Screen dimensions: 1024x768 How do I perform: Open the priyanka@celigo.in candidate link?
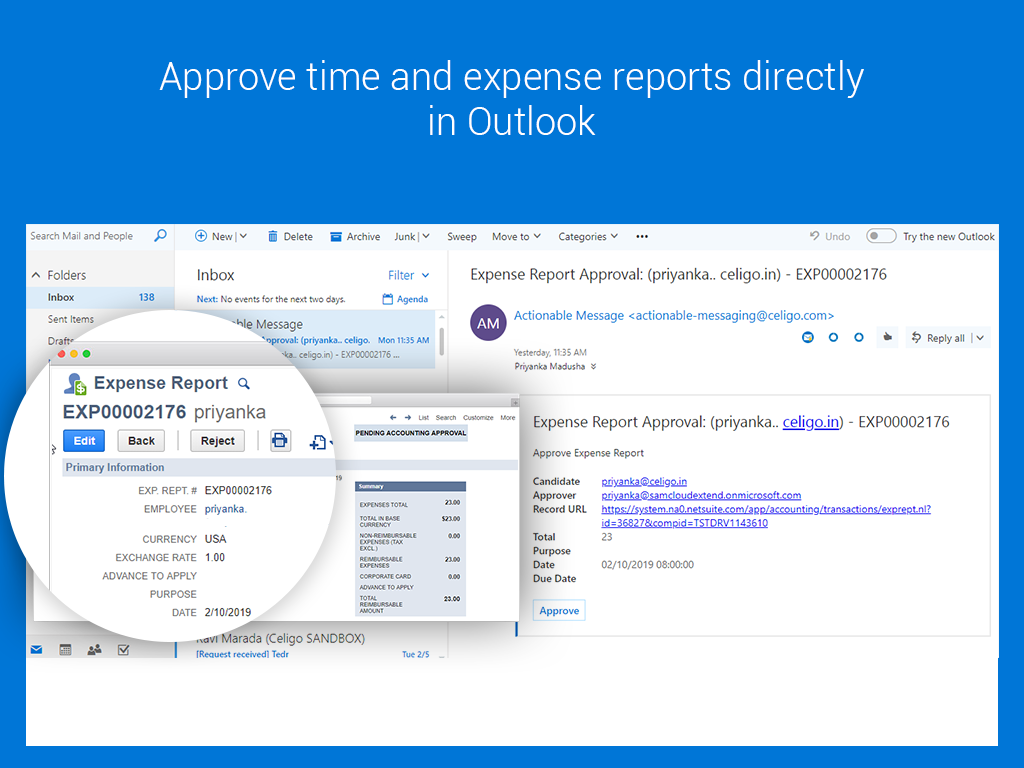[x=644, y=481]
